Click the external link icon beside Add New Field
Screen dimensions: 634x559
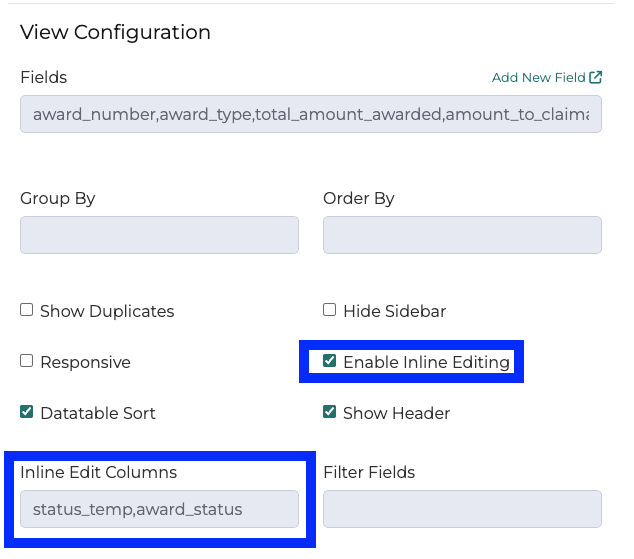(596, 77)
